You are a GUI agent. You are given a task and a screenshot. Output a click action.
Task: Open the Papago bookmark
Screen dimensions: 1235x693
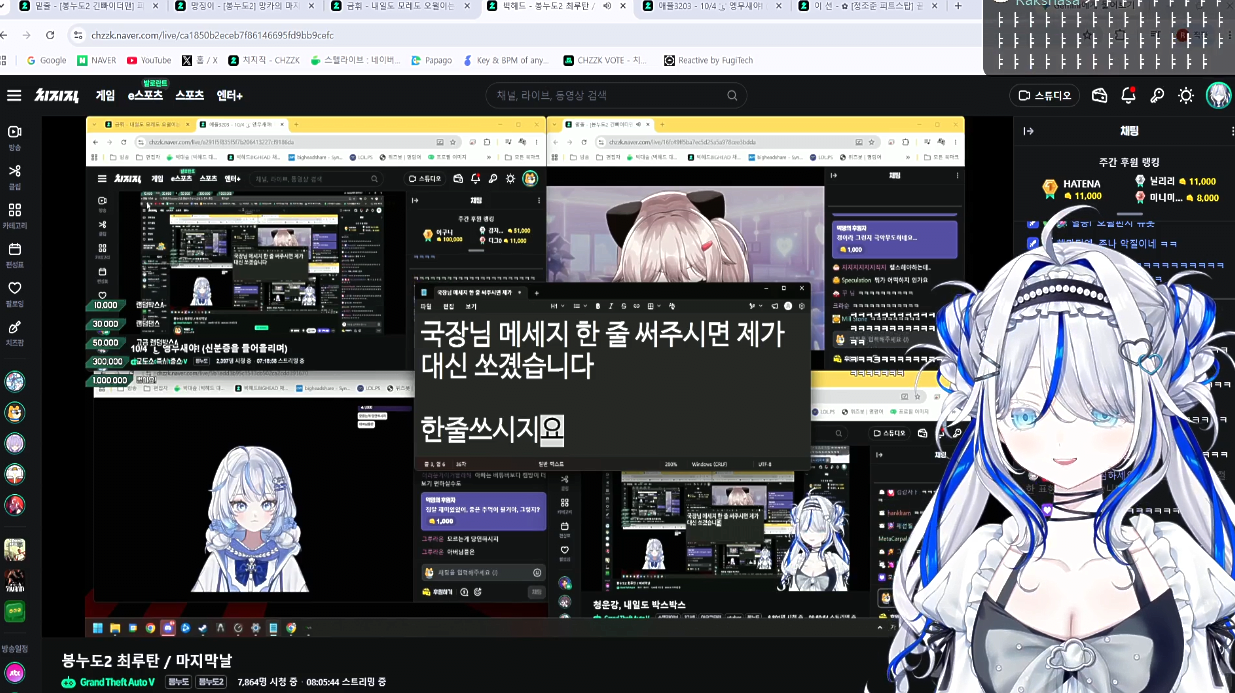pyautogui.click(x=431, y=60)
